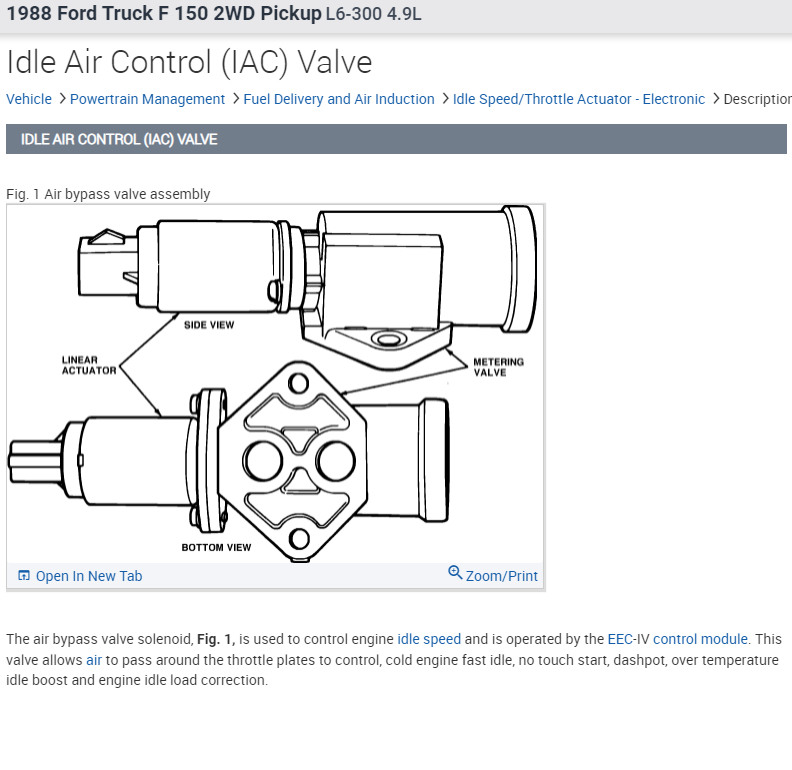Click the Open In New Tab icon

(x=24, y=575)
